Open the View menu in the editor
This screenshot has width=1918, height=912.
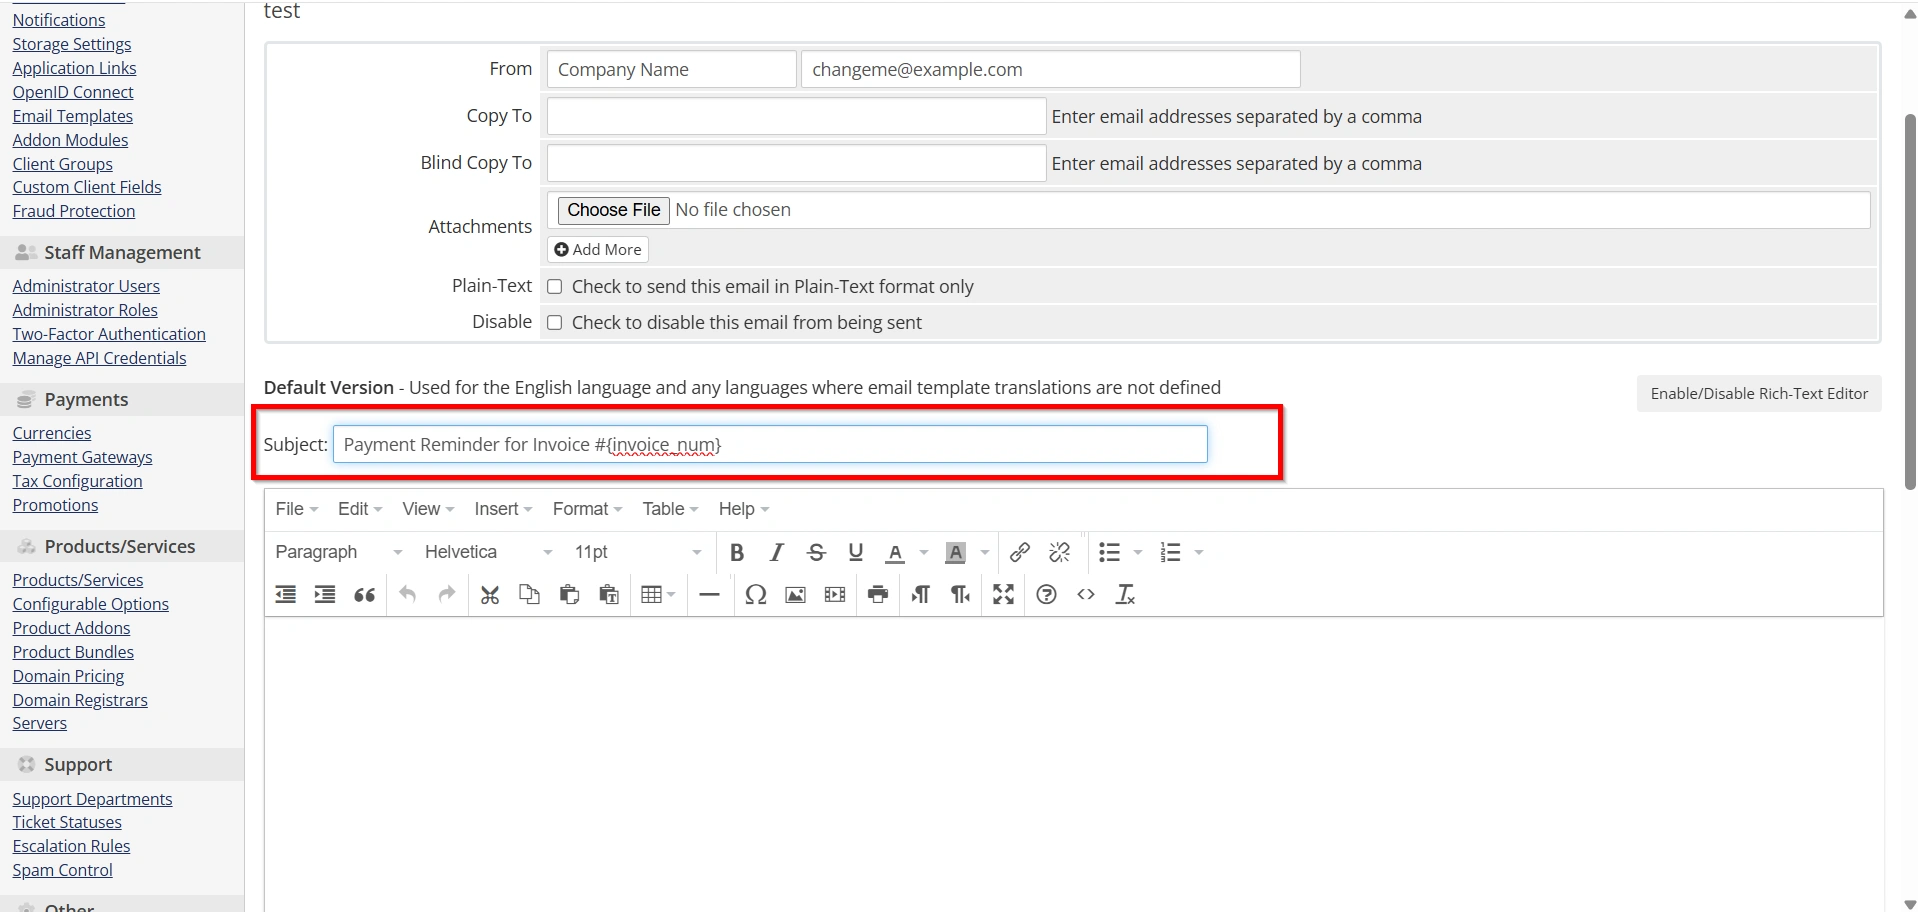point(428,509)
